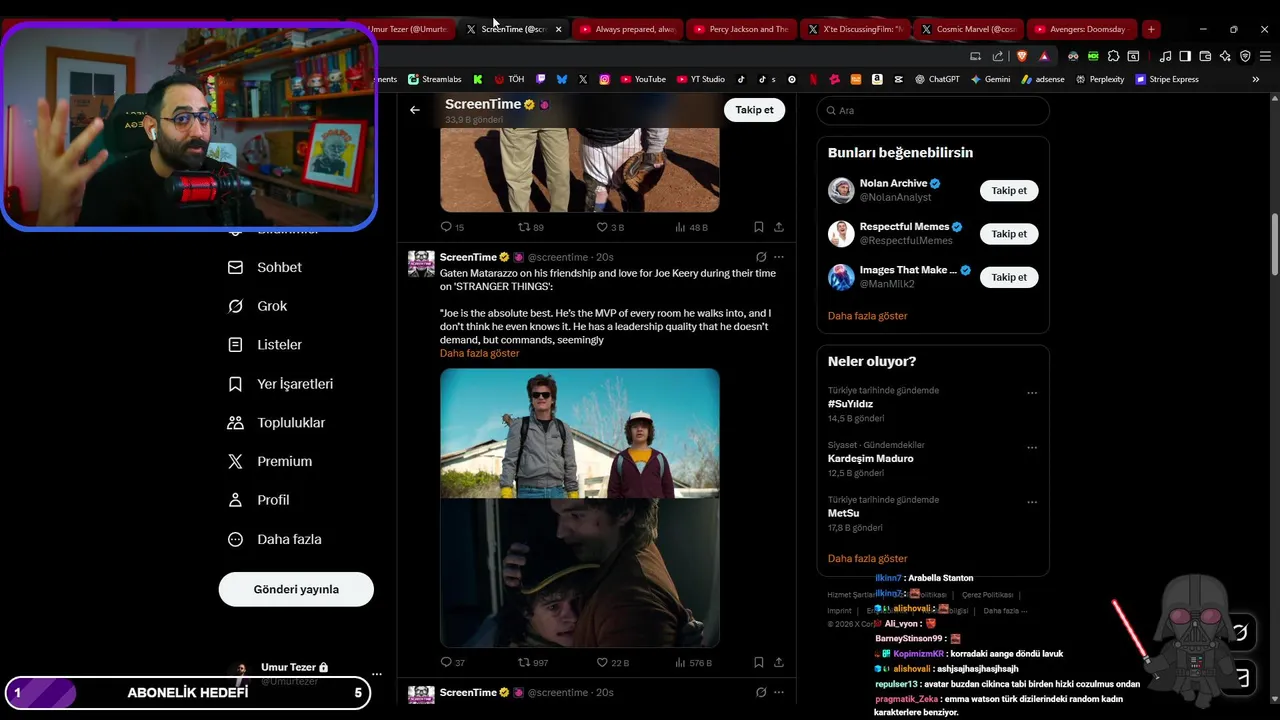Follow Images That Make account

[x=1009, y=277]
